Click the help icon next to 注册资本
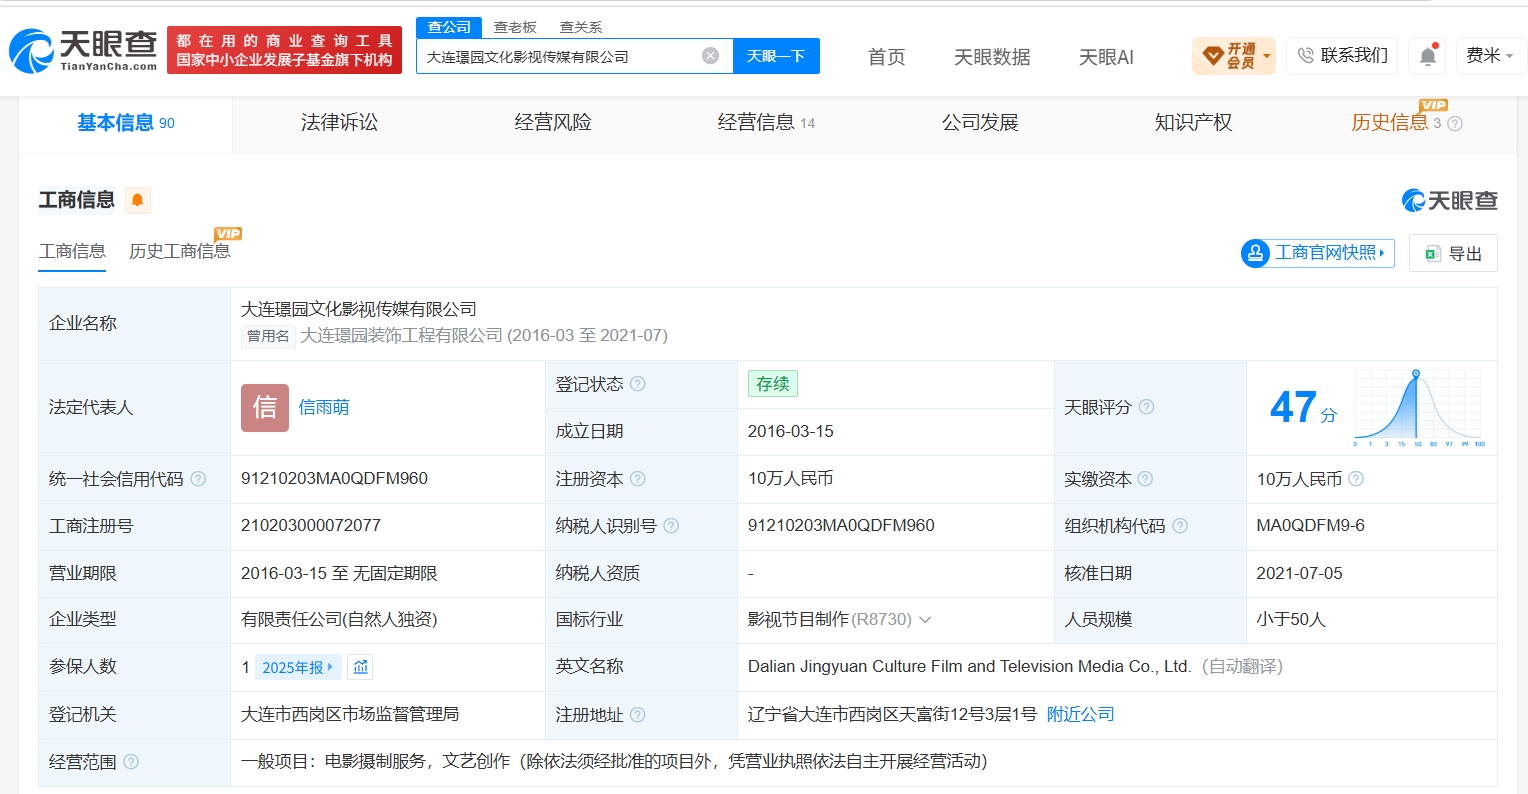This screenshot has height=794, width=1528. click(x=638, y=479)
